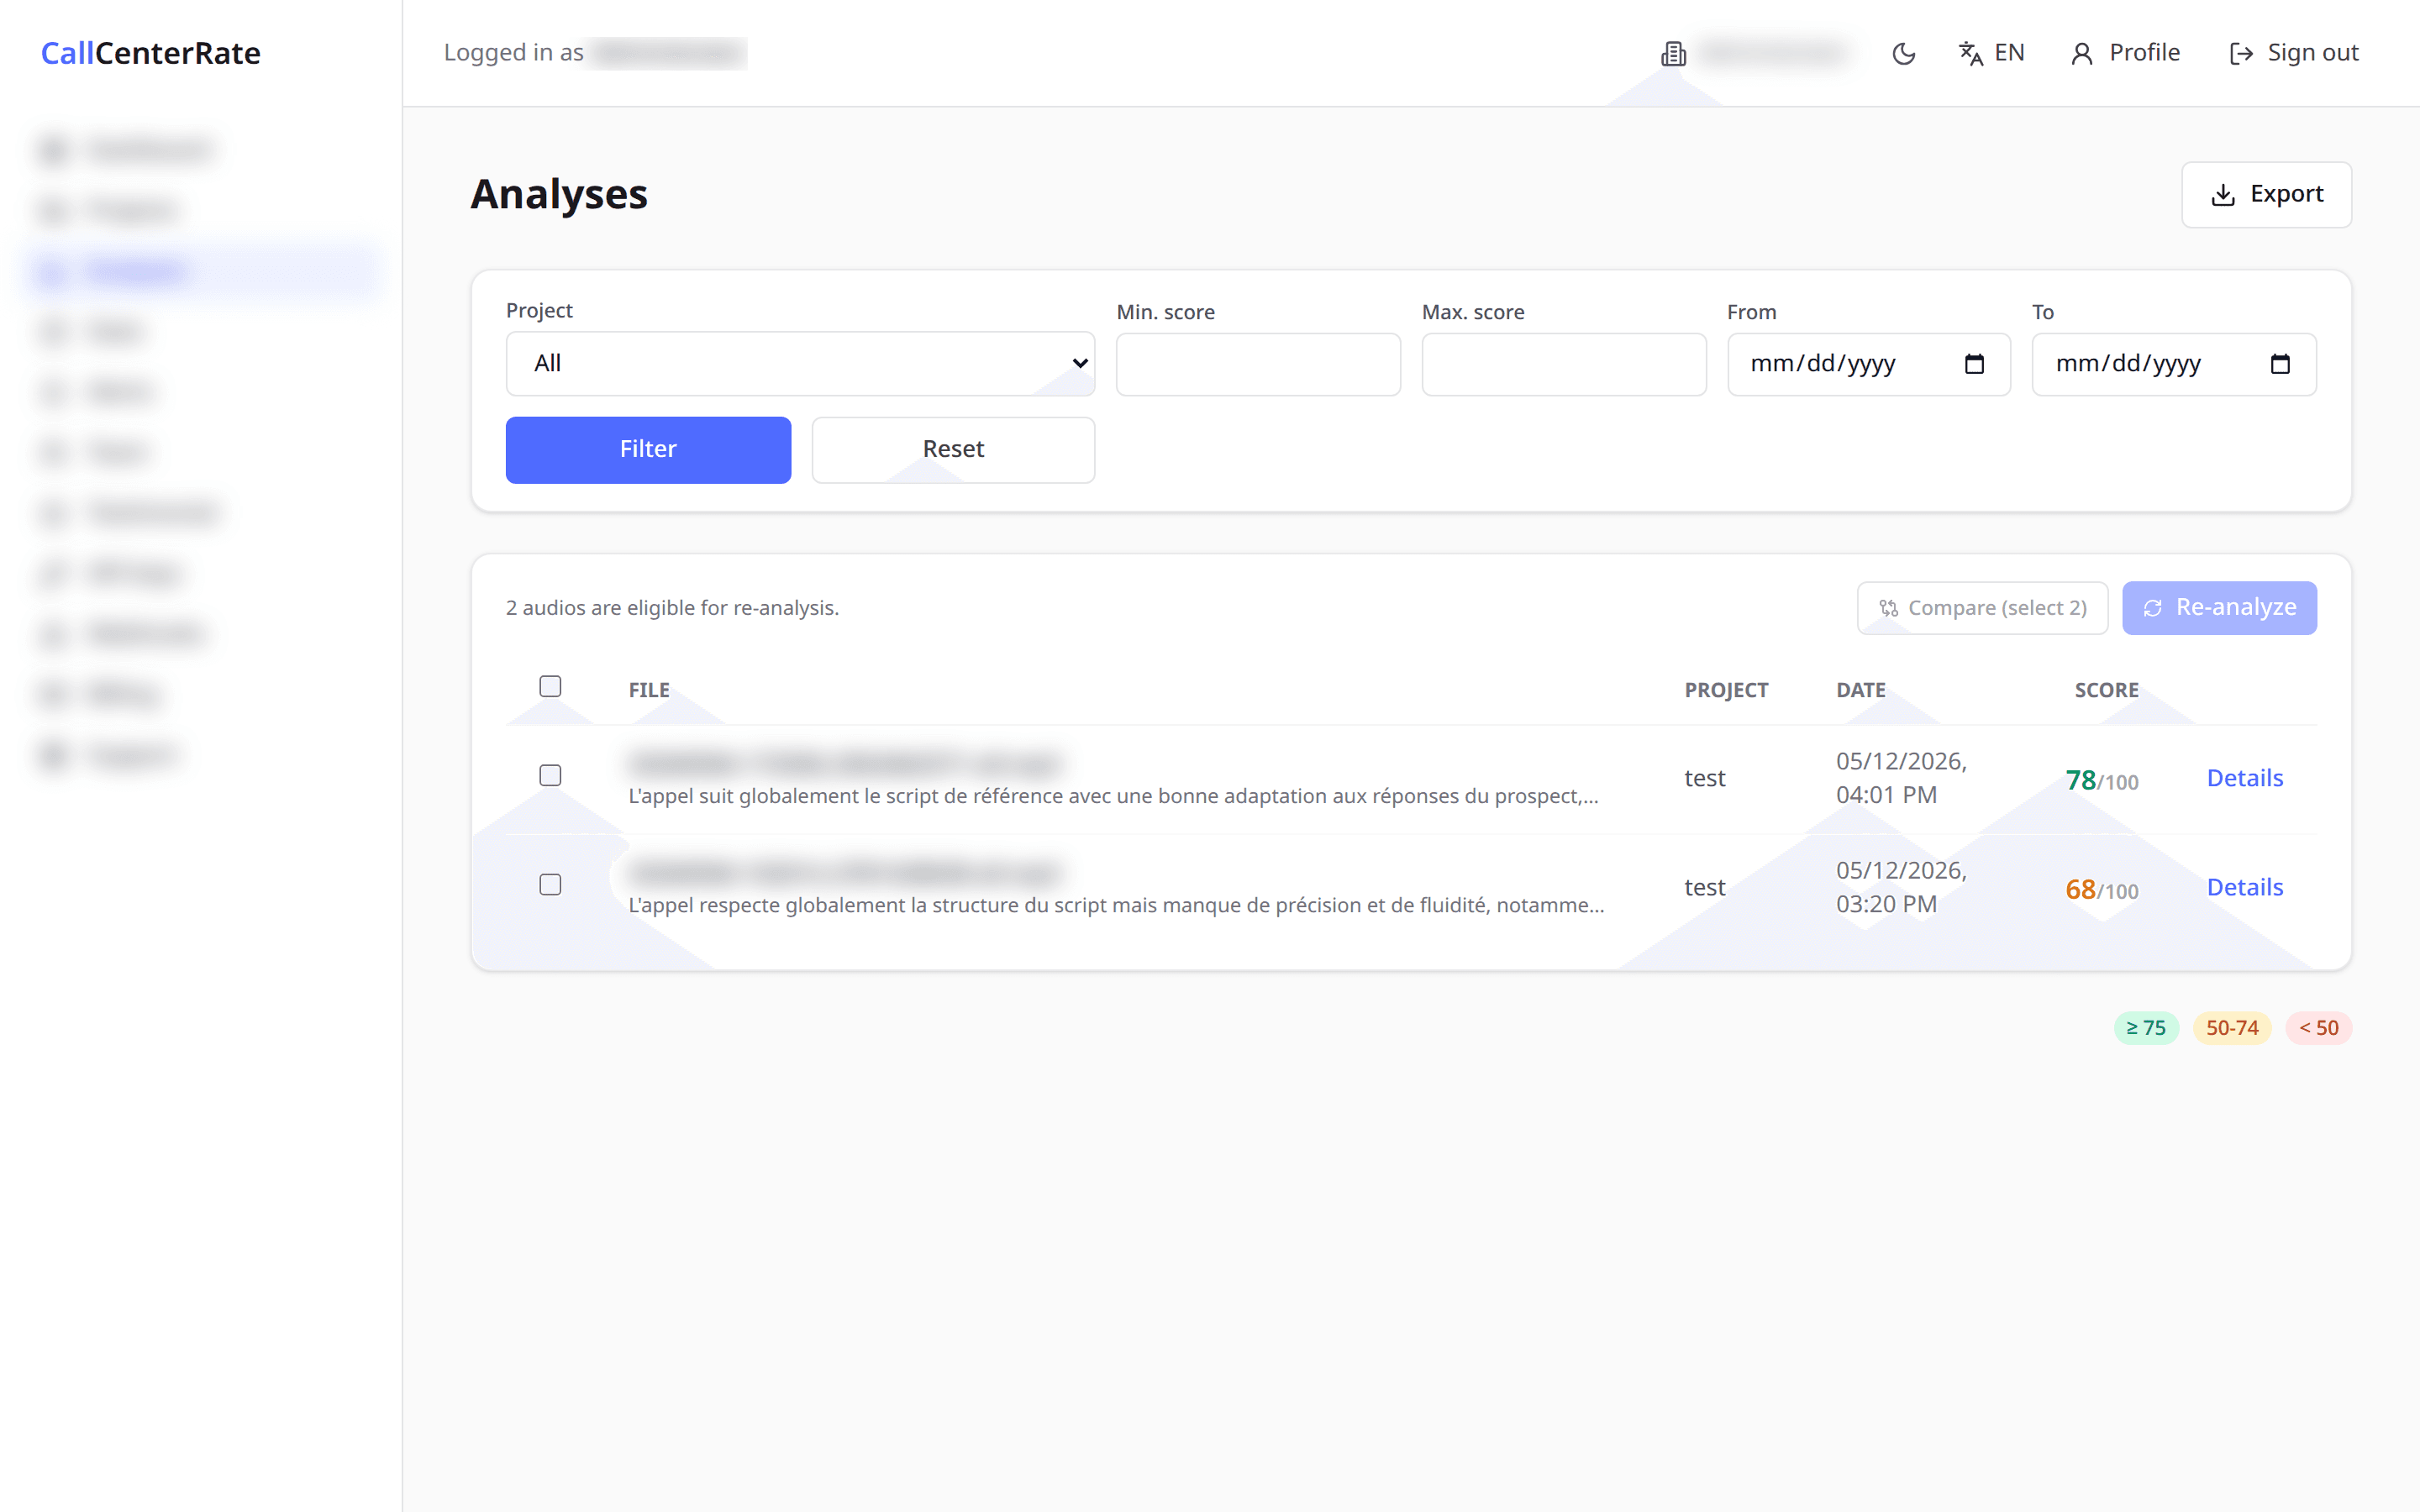
Task: Click the Export download icon
Action: pyautogui.click(x=2222, y=194)
